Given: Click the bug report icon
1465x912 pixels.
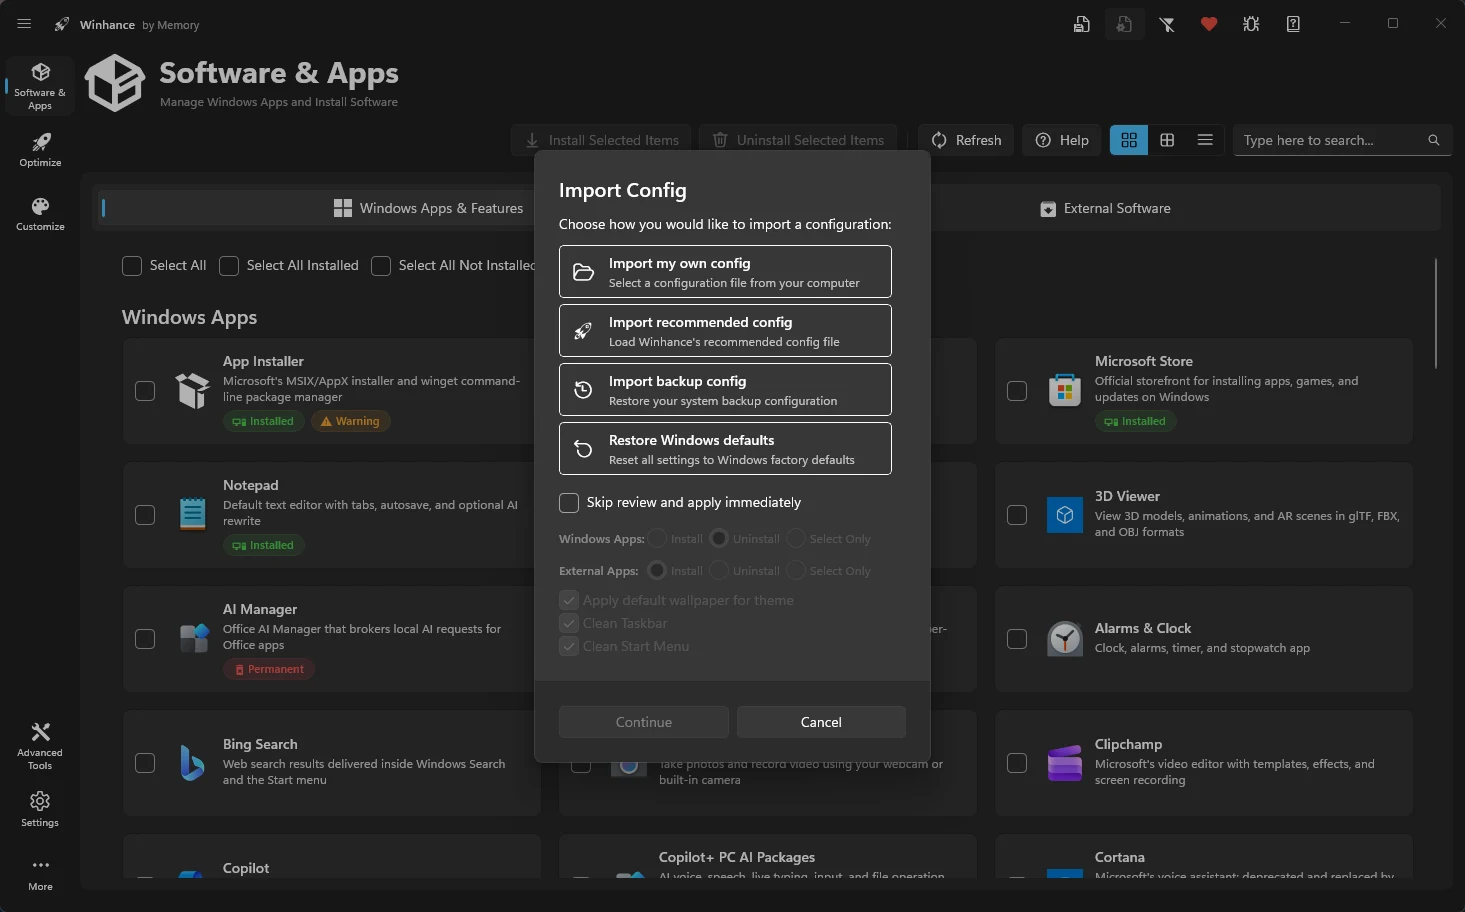Looking at the screenshot, I should (1251, 24).
